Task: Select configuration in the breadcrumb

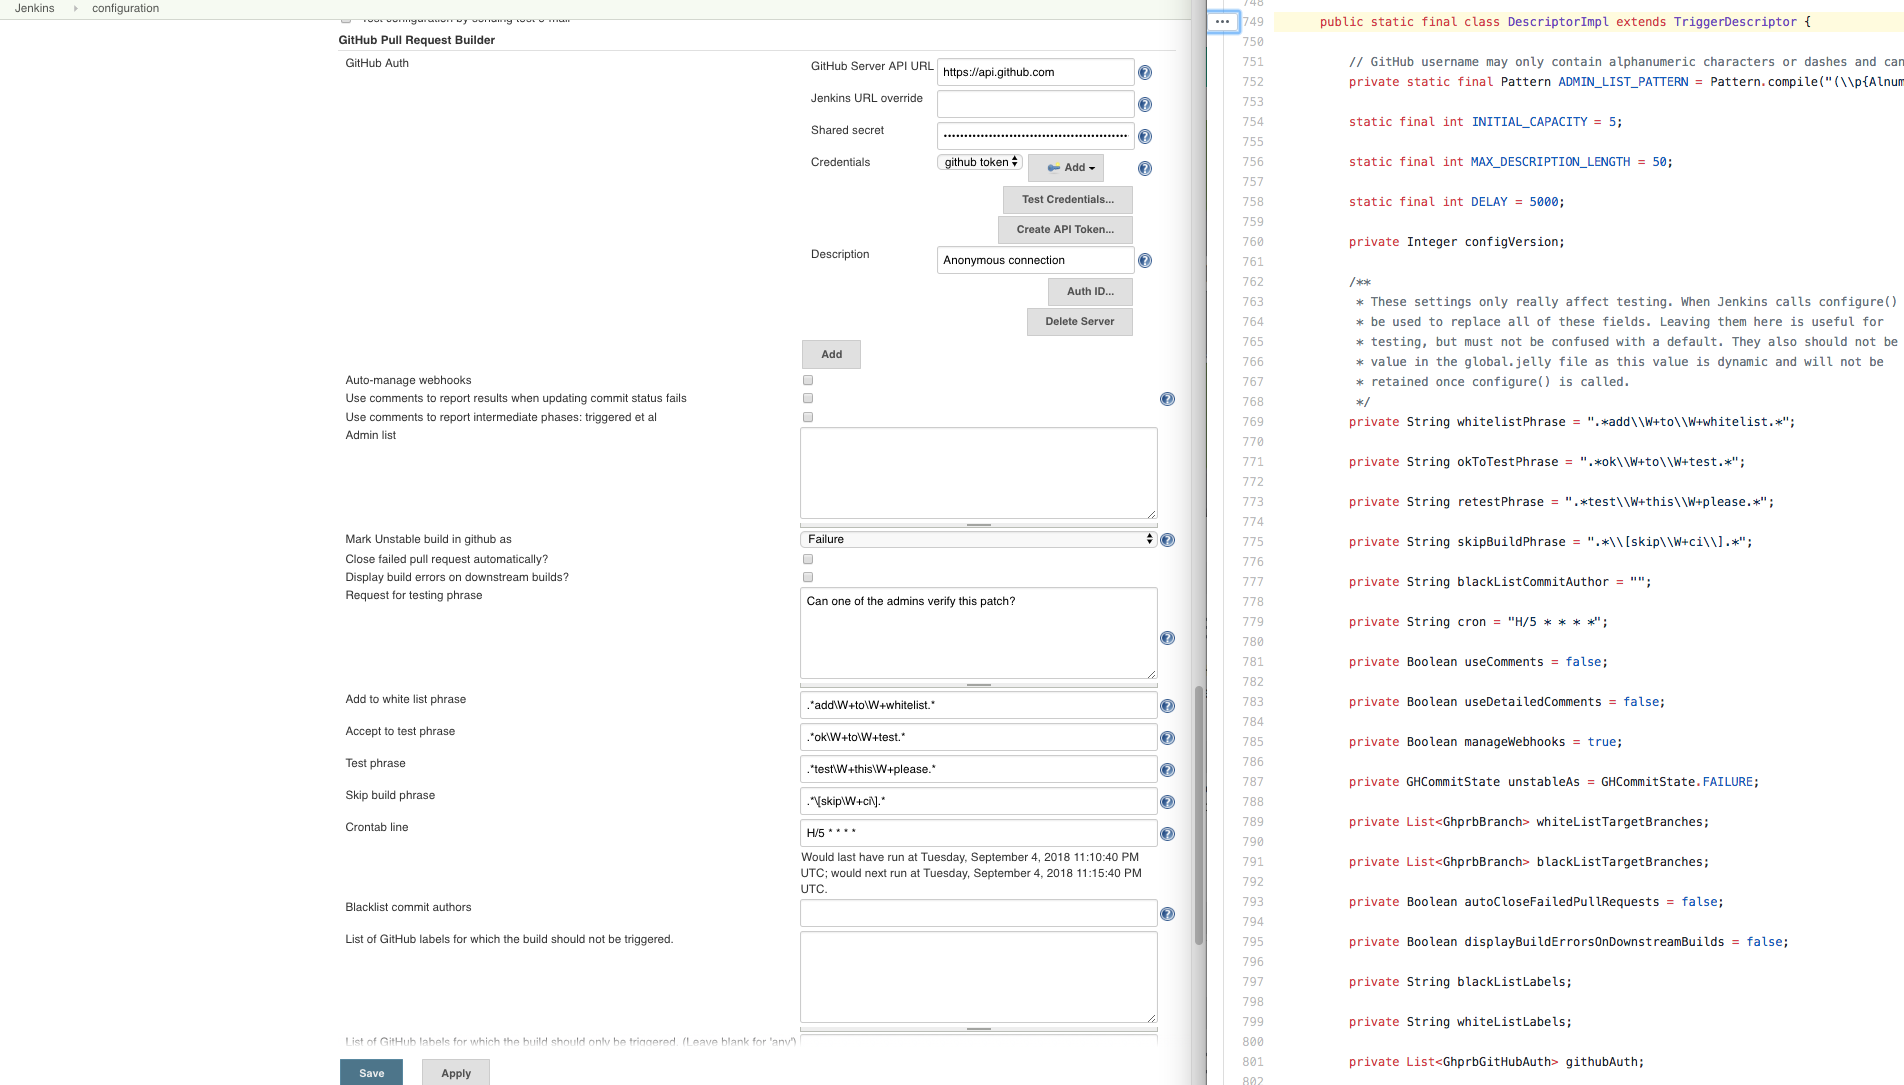Action: pyautogui.click(x=124, y=8)
